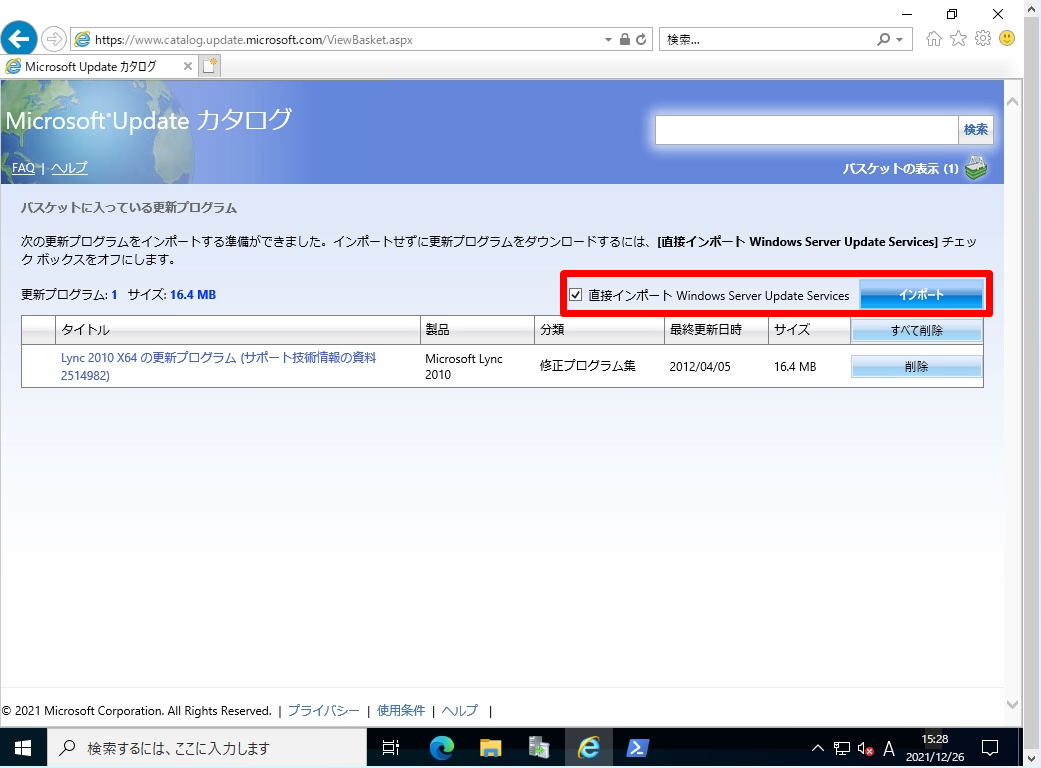This screenshot has height=768, width=1041.
Task: Open Server Manager from the taskbar
Action: pos(539,748)
